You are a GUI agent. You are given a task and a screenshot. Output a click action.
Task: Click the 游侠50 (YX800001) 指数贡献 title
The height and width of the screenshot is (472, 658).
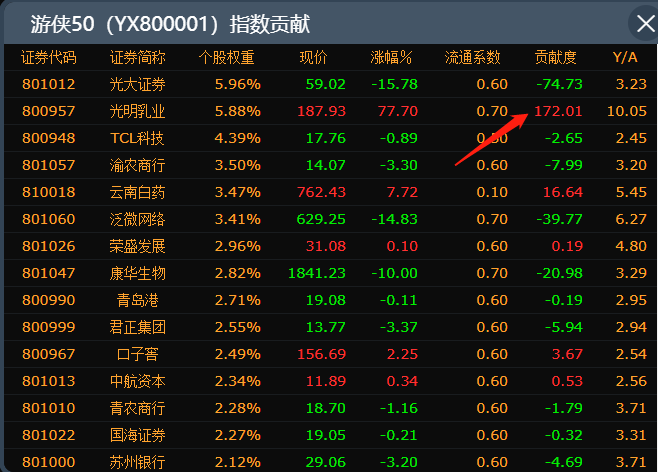(x=170, y=24)
